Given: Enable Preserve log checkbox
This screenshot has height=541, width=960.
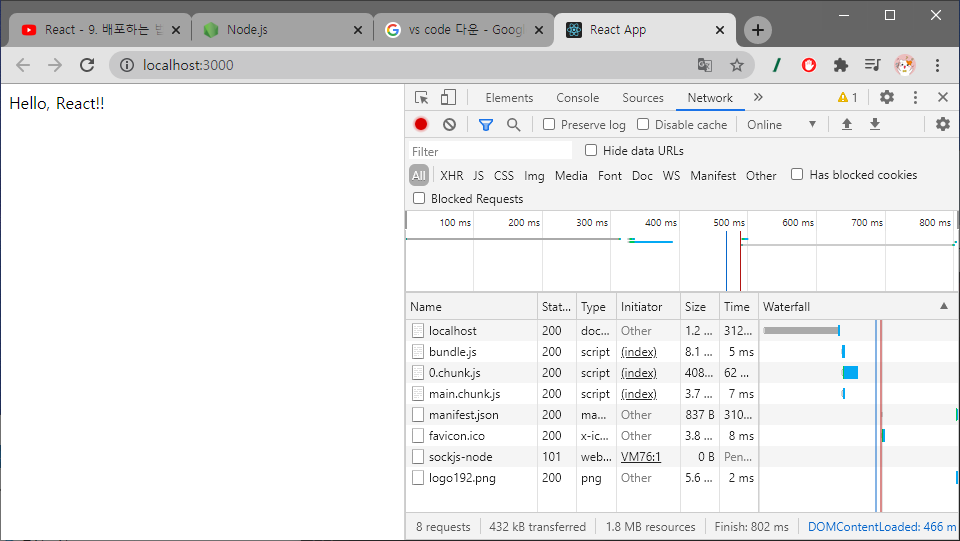Looking at the screenshot, I should [549, 124].
